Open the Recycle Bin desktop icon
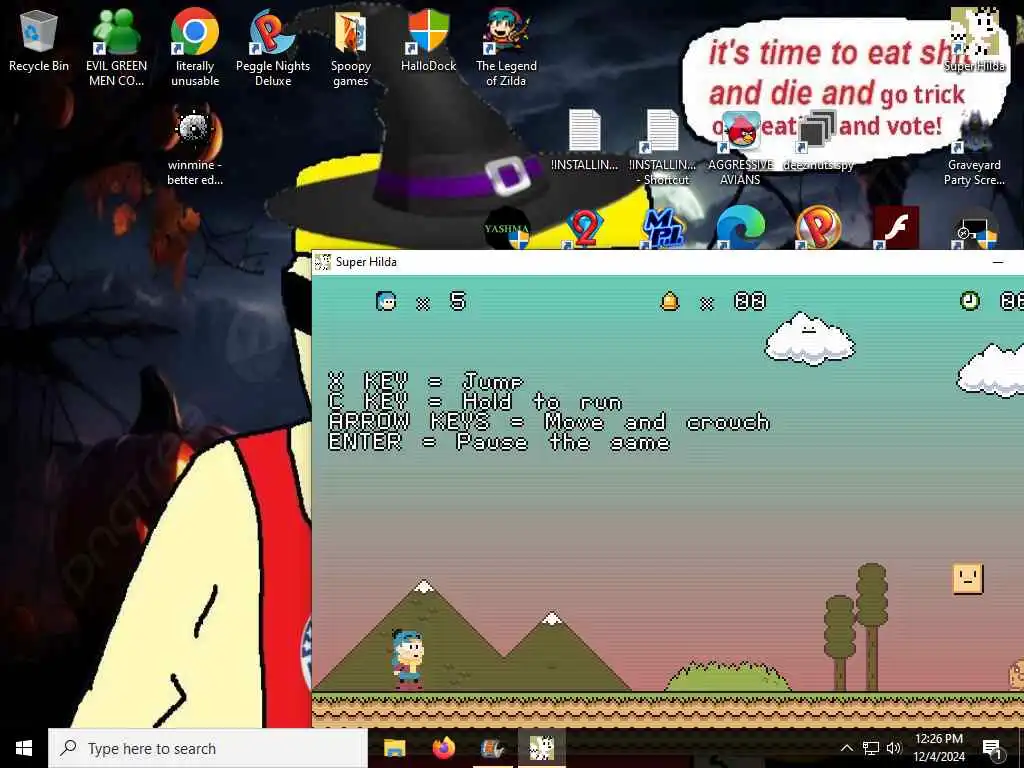 pos(39,40)
